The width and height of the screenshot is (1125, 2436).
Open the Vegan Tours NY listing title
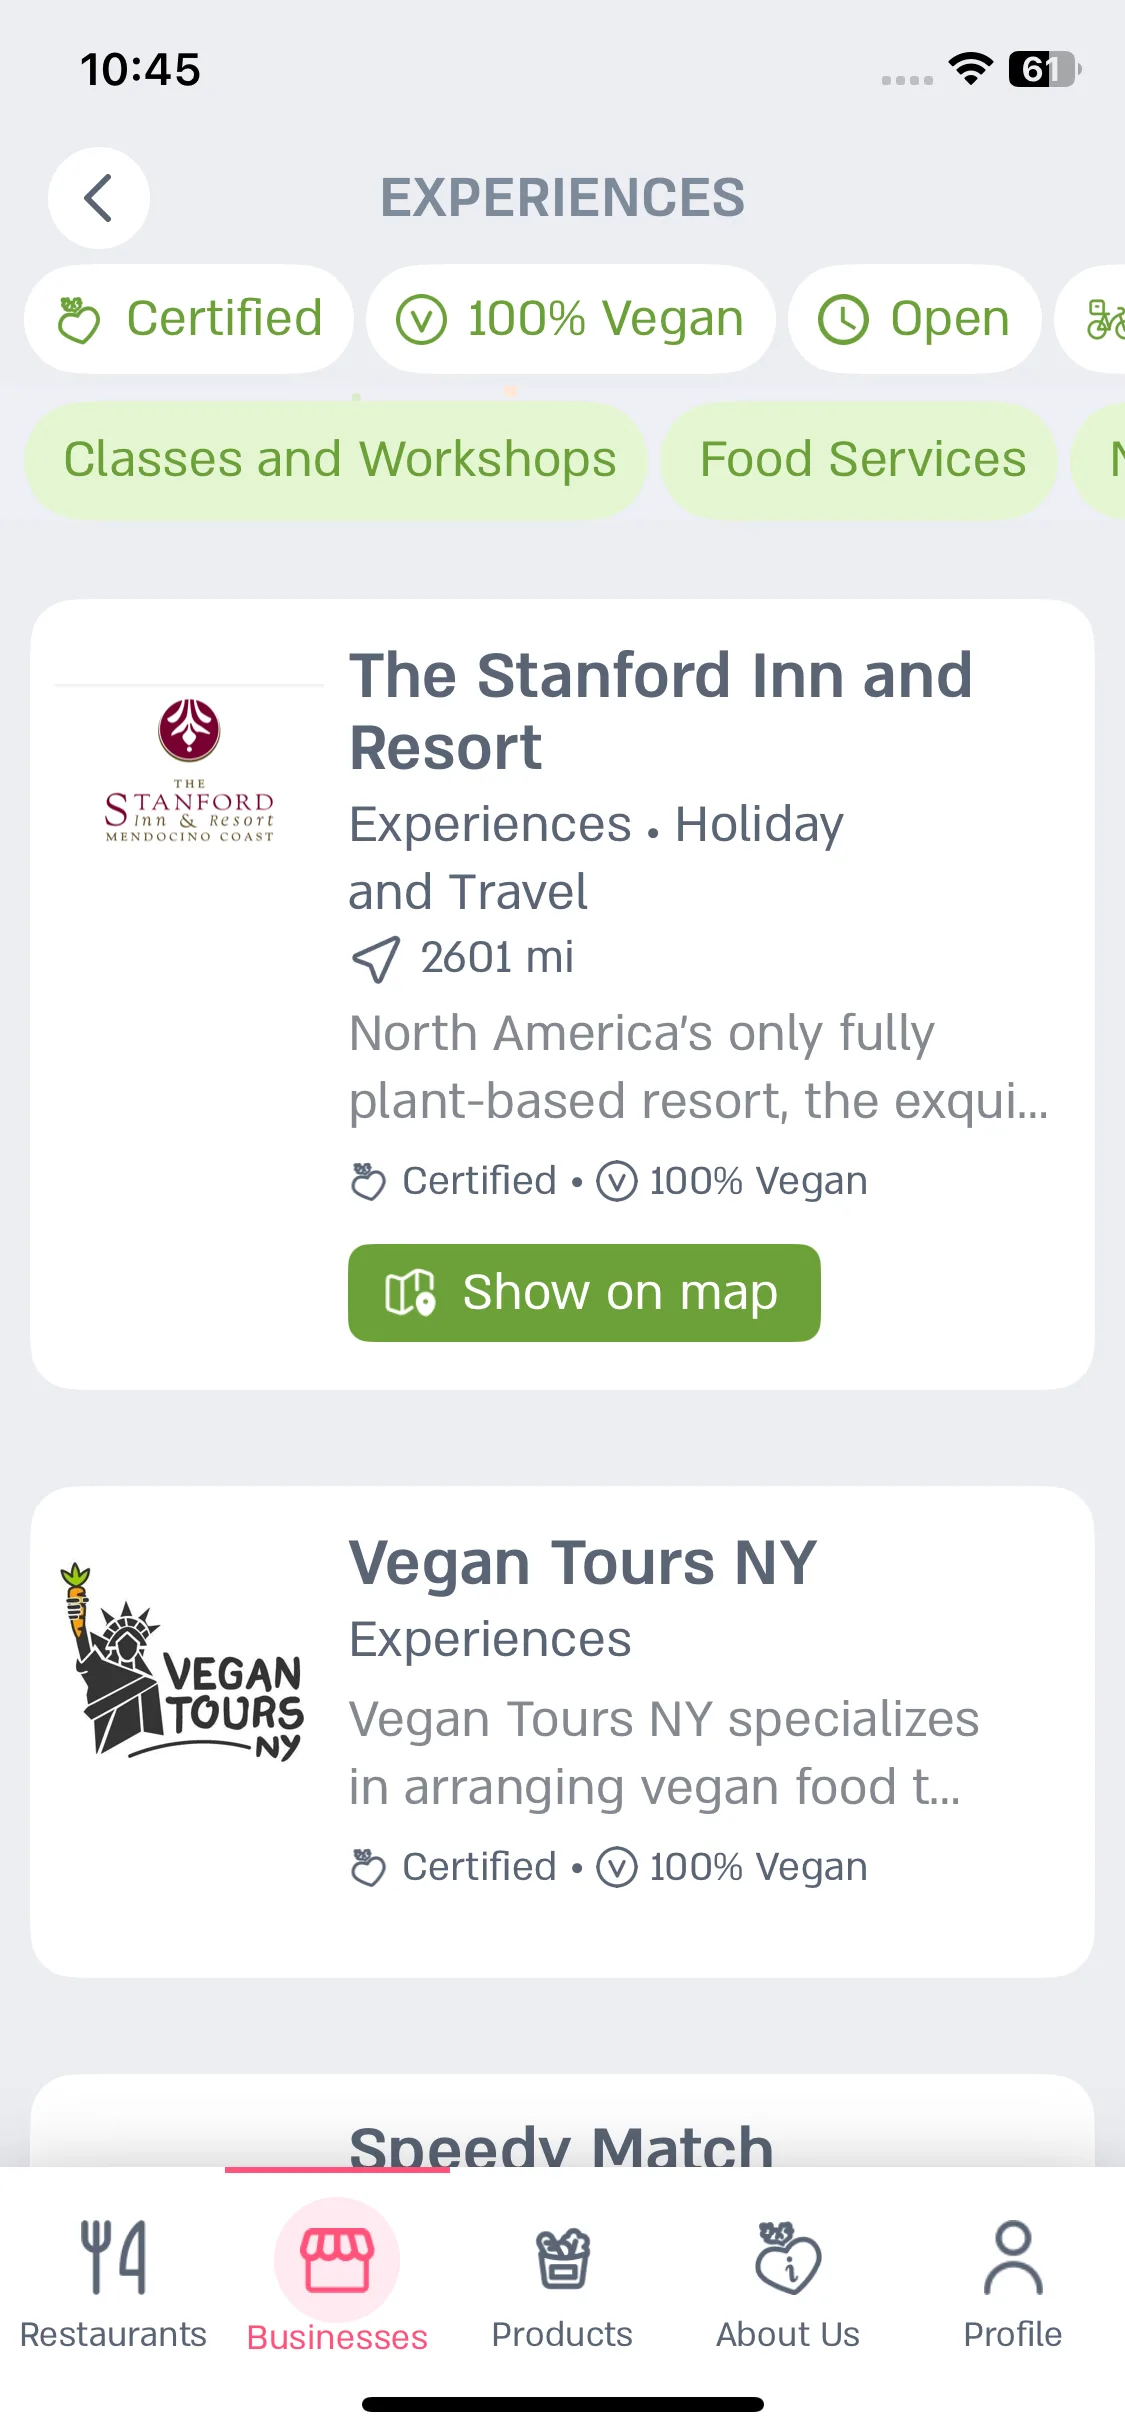(x=583, y=1563)
